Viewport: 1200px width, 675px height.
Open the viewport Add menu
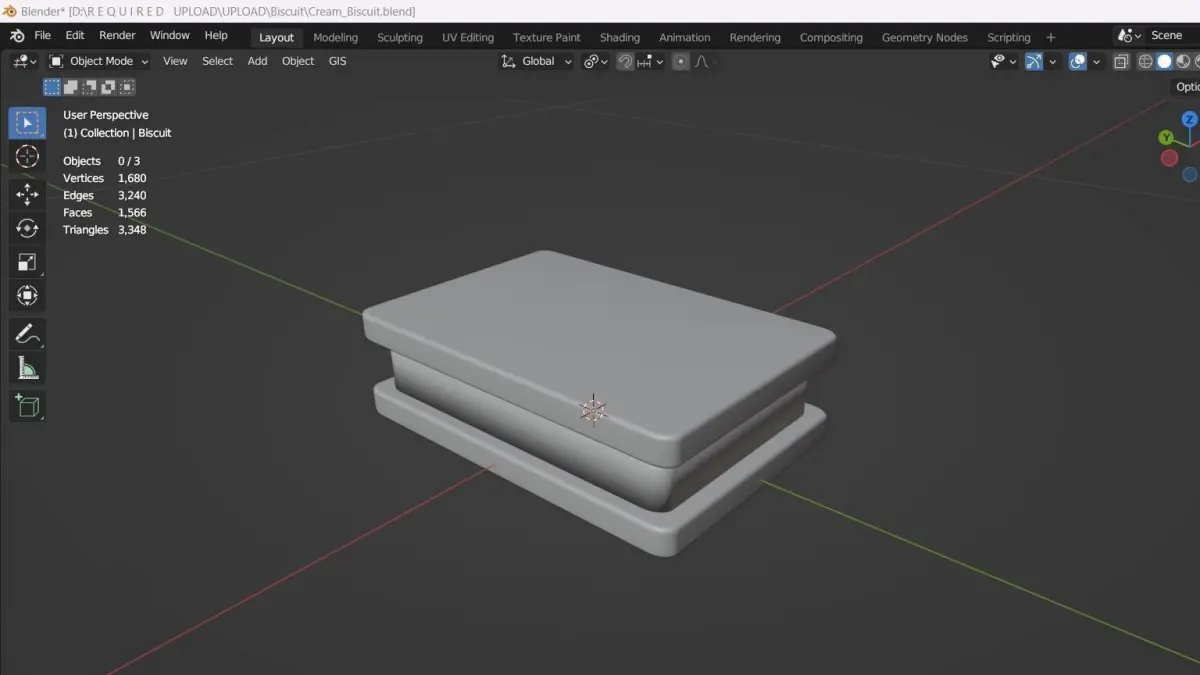click(x=257, y=61)
